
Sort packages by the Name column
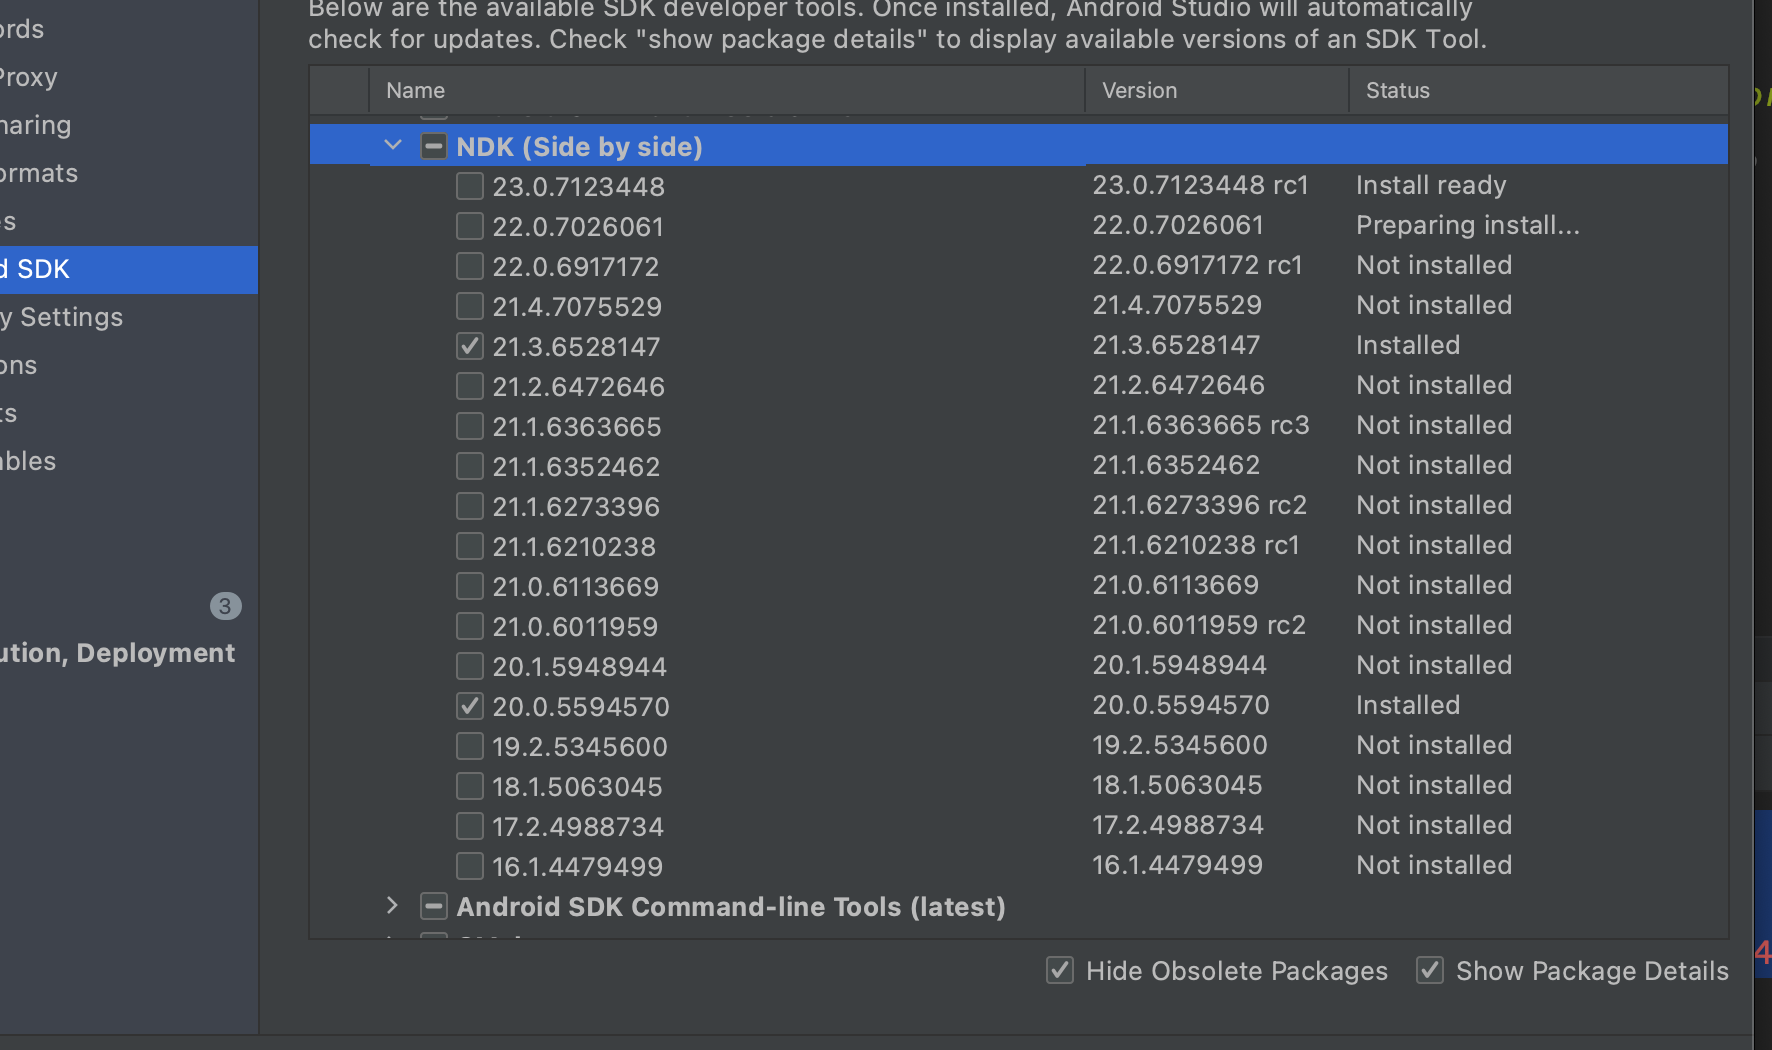(415, 90)
